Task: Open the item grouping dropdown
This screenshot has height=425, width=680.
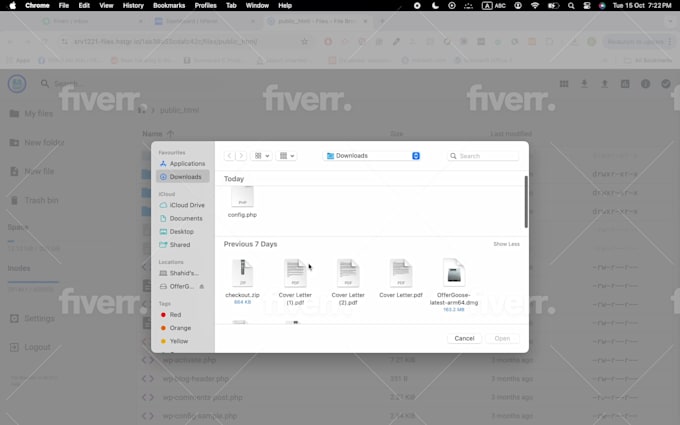Action: click(x=287, y=156)
